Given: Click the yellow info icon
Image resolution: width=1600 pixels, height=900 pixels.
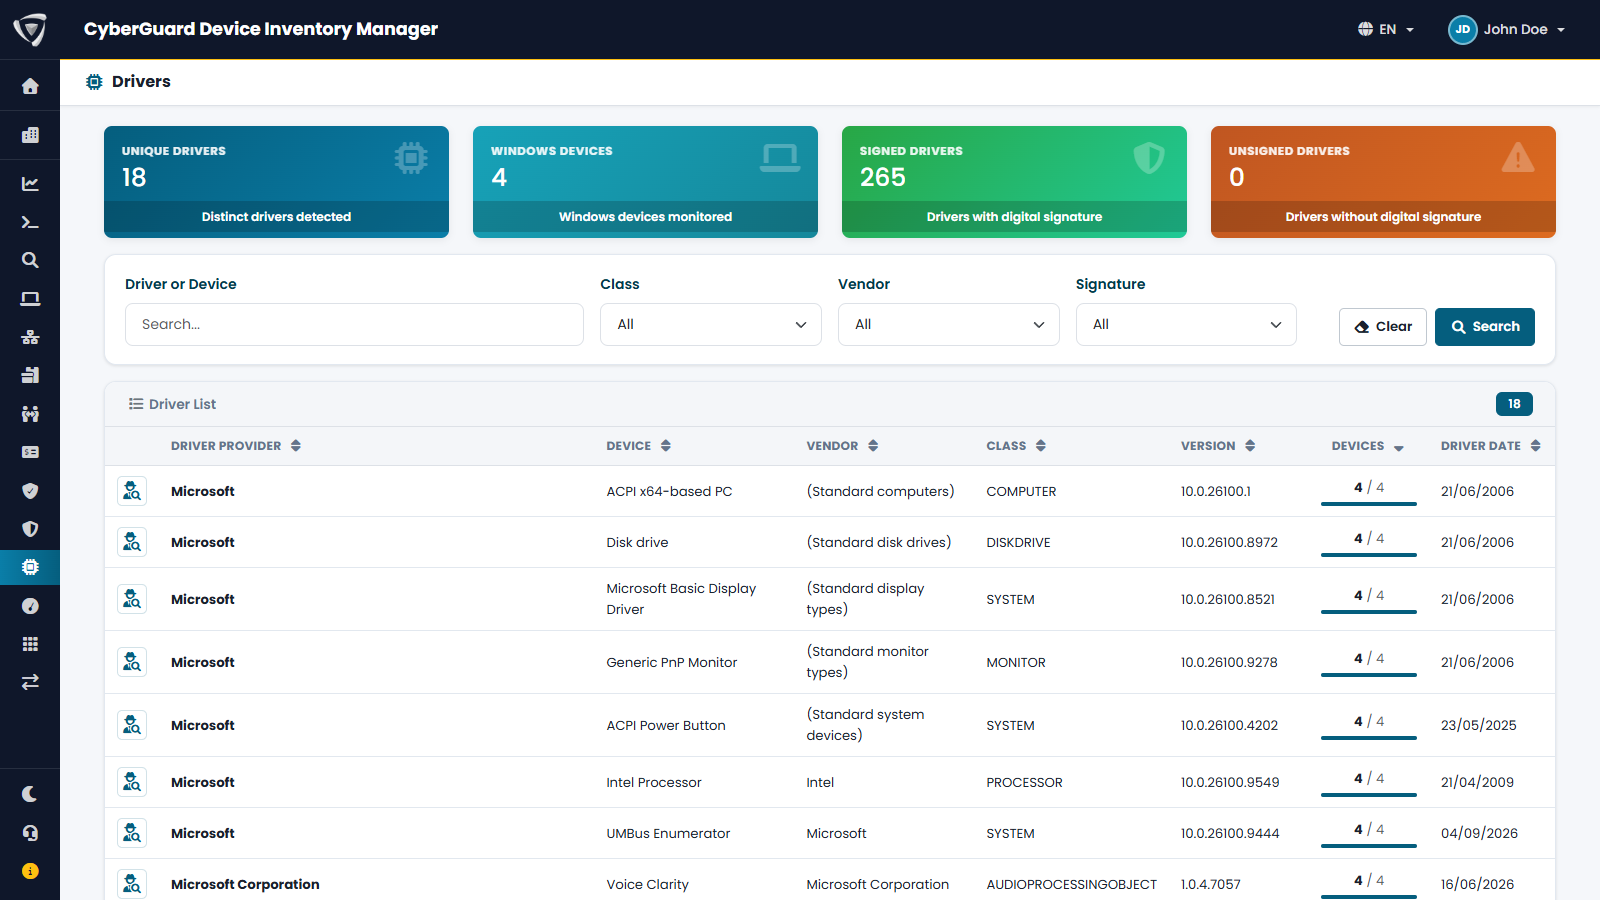Looking at the screenshot, I should (x=30, y=871).
